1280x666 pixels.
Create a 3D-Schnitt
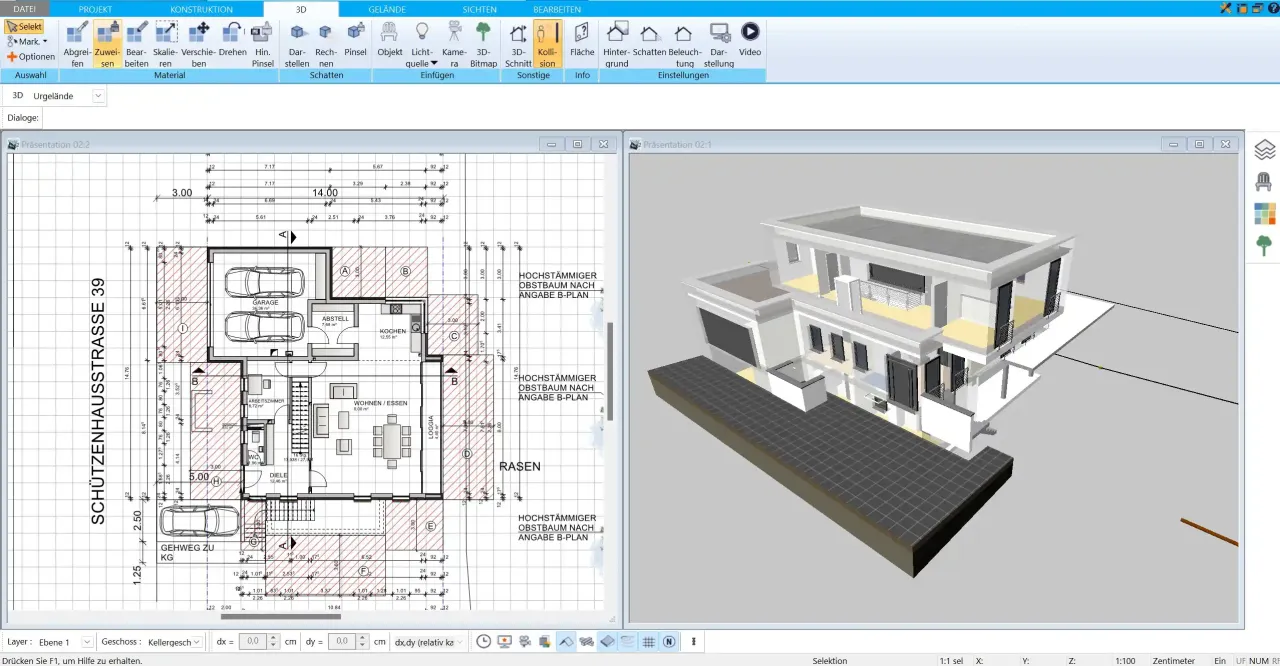pos(518,44)
